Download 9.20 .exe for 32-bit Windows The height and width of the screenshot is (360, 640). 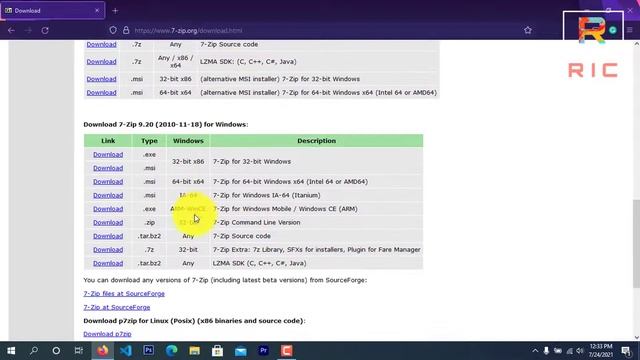(x=108, y=154)
